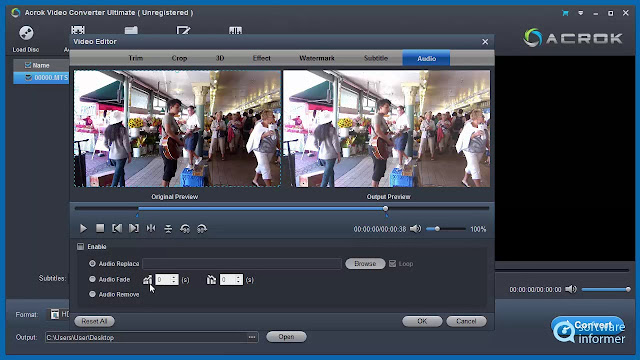The width and height of the screenshot is (640, 360).
Task: Click the Browse button
Action: (365, 264)
